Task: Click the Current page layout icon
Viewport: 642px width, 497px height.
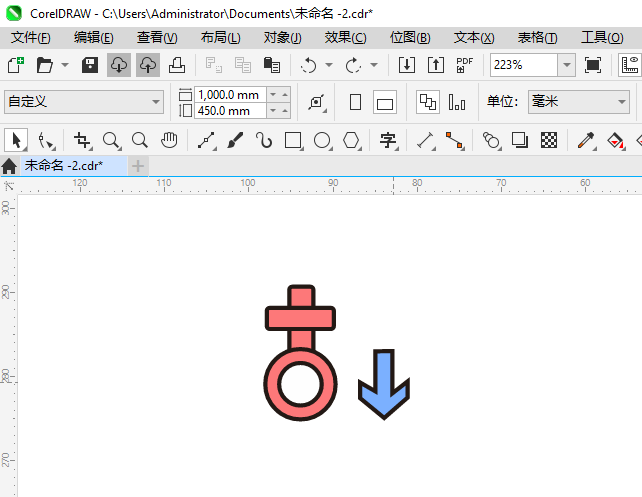Action: point(457,102)
